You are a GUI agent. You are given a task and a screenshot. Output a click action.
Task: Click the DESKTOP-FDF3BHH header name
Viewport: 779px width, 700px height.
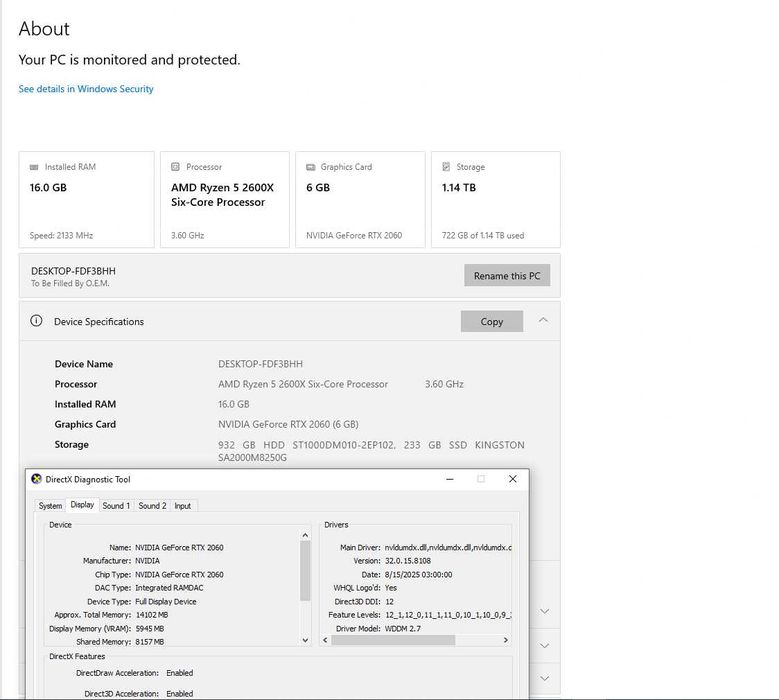click(x=74, y=271)
